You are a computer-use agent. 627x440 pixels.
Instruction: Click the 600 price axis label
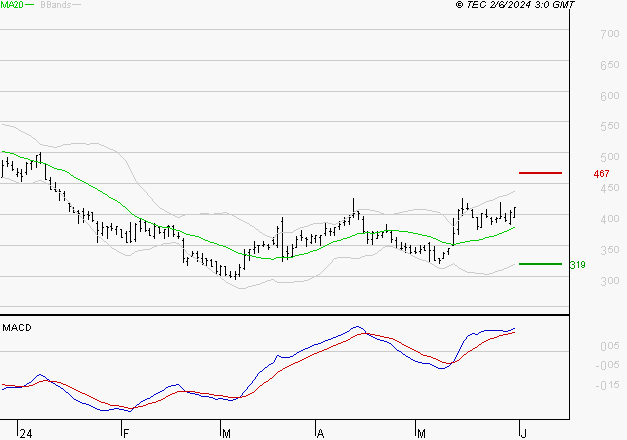[610, 96]
